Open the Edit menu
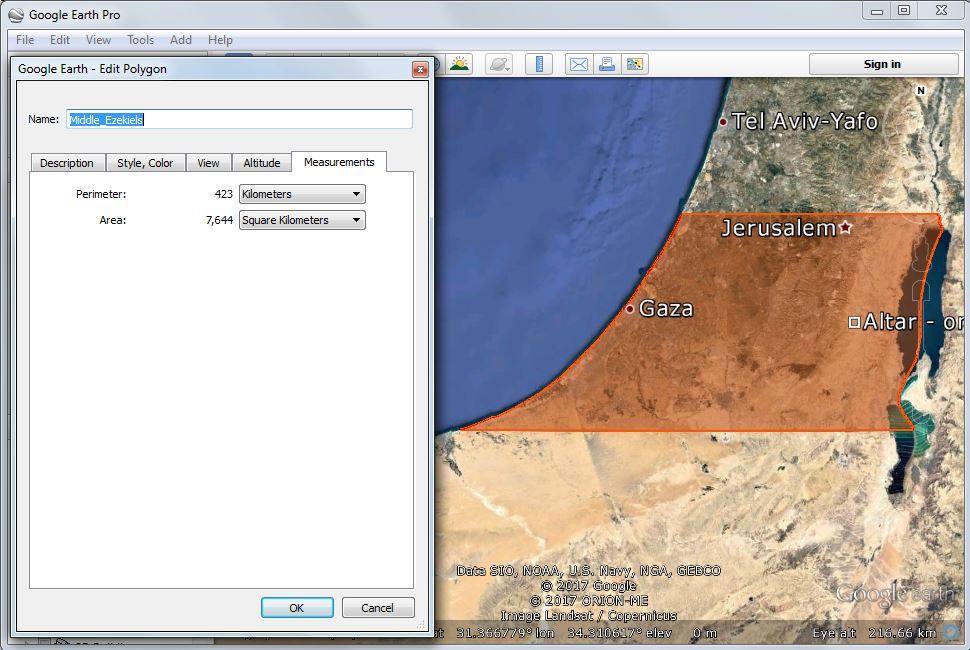The image size is (970, 650). coord(60,40)
